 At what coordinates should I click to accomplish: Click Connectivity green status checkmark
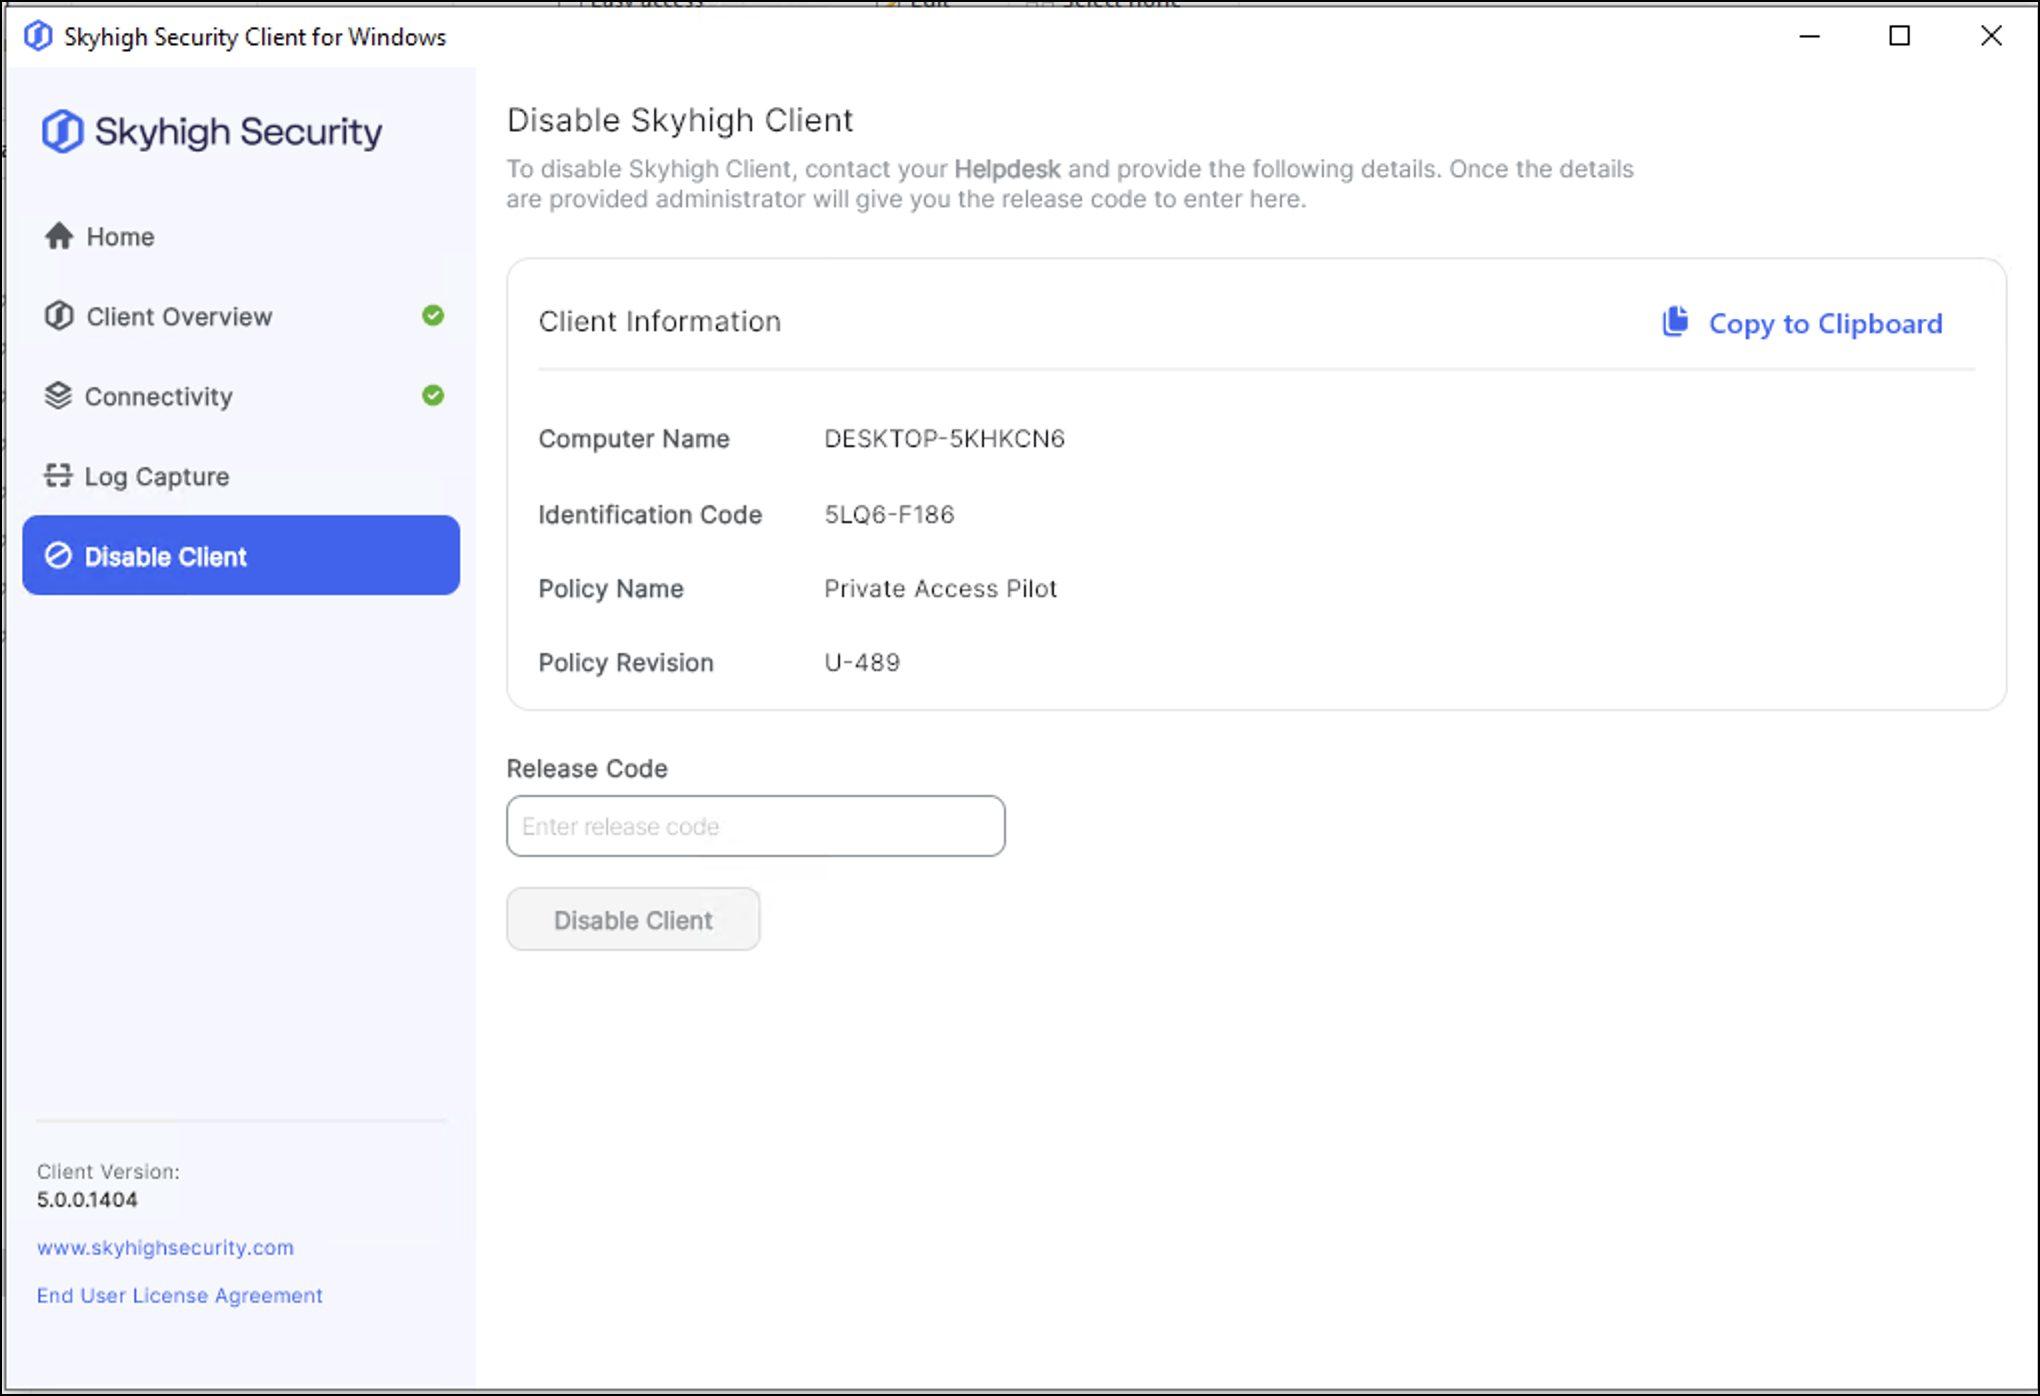432,396
